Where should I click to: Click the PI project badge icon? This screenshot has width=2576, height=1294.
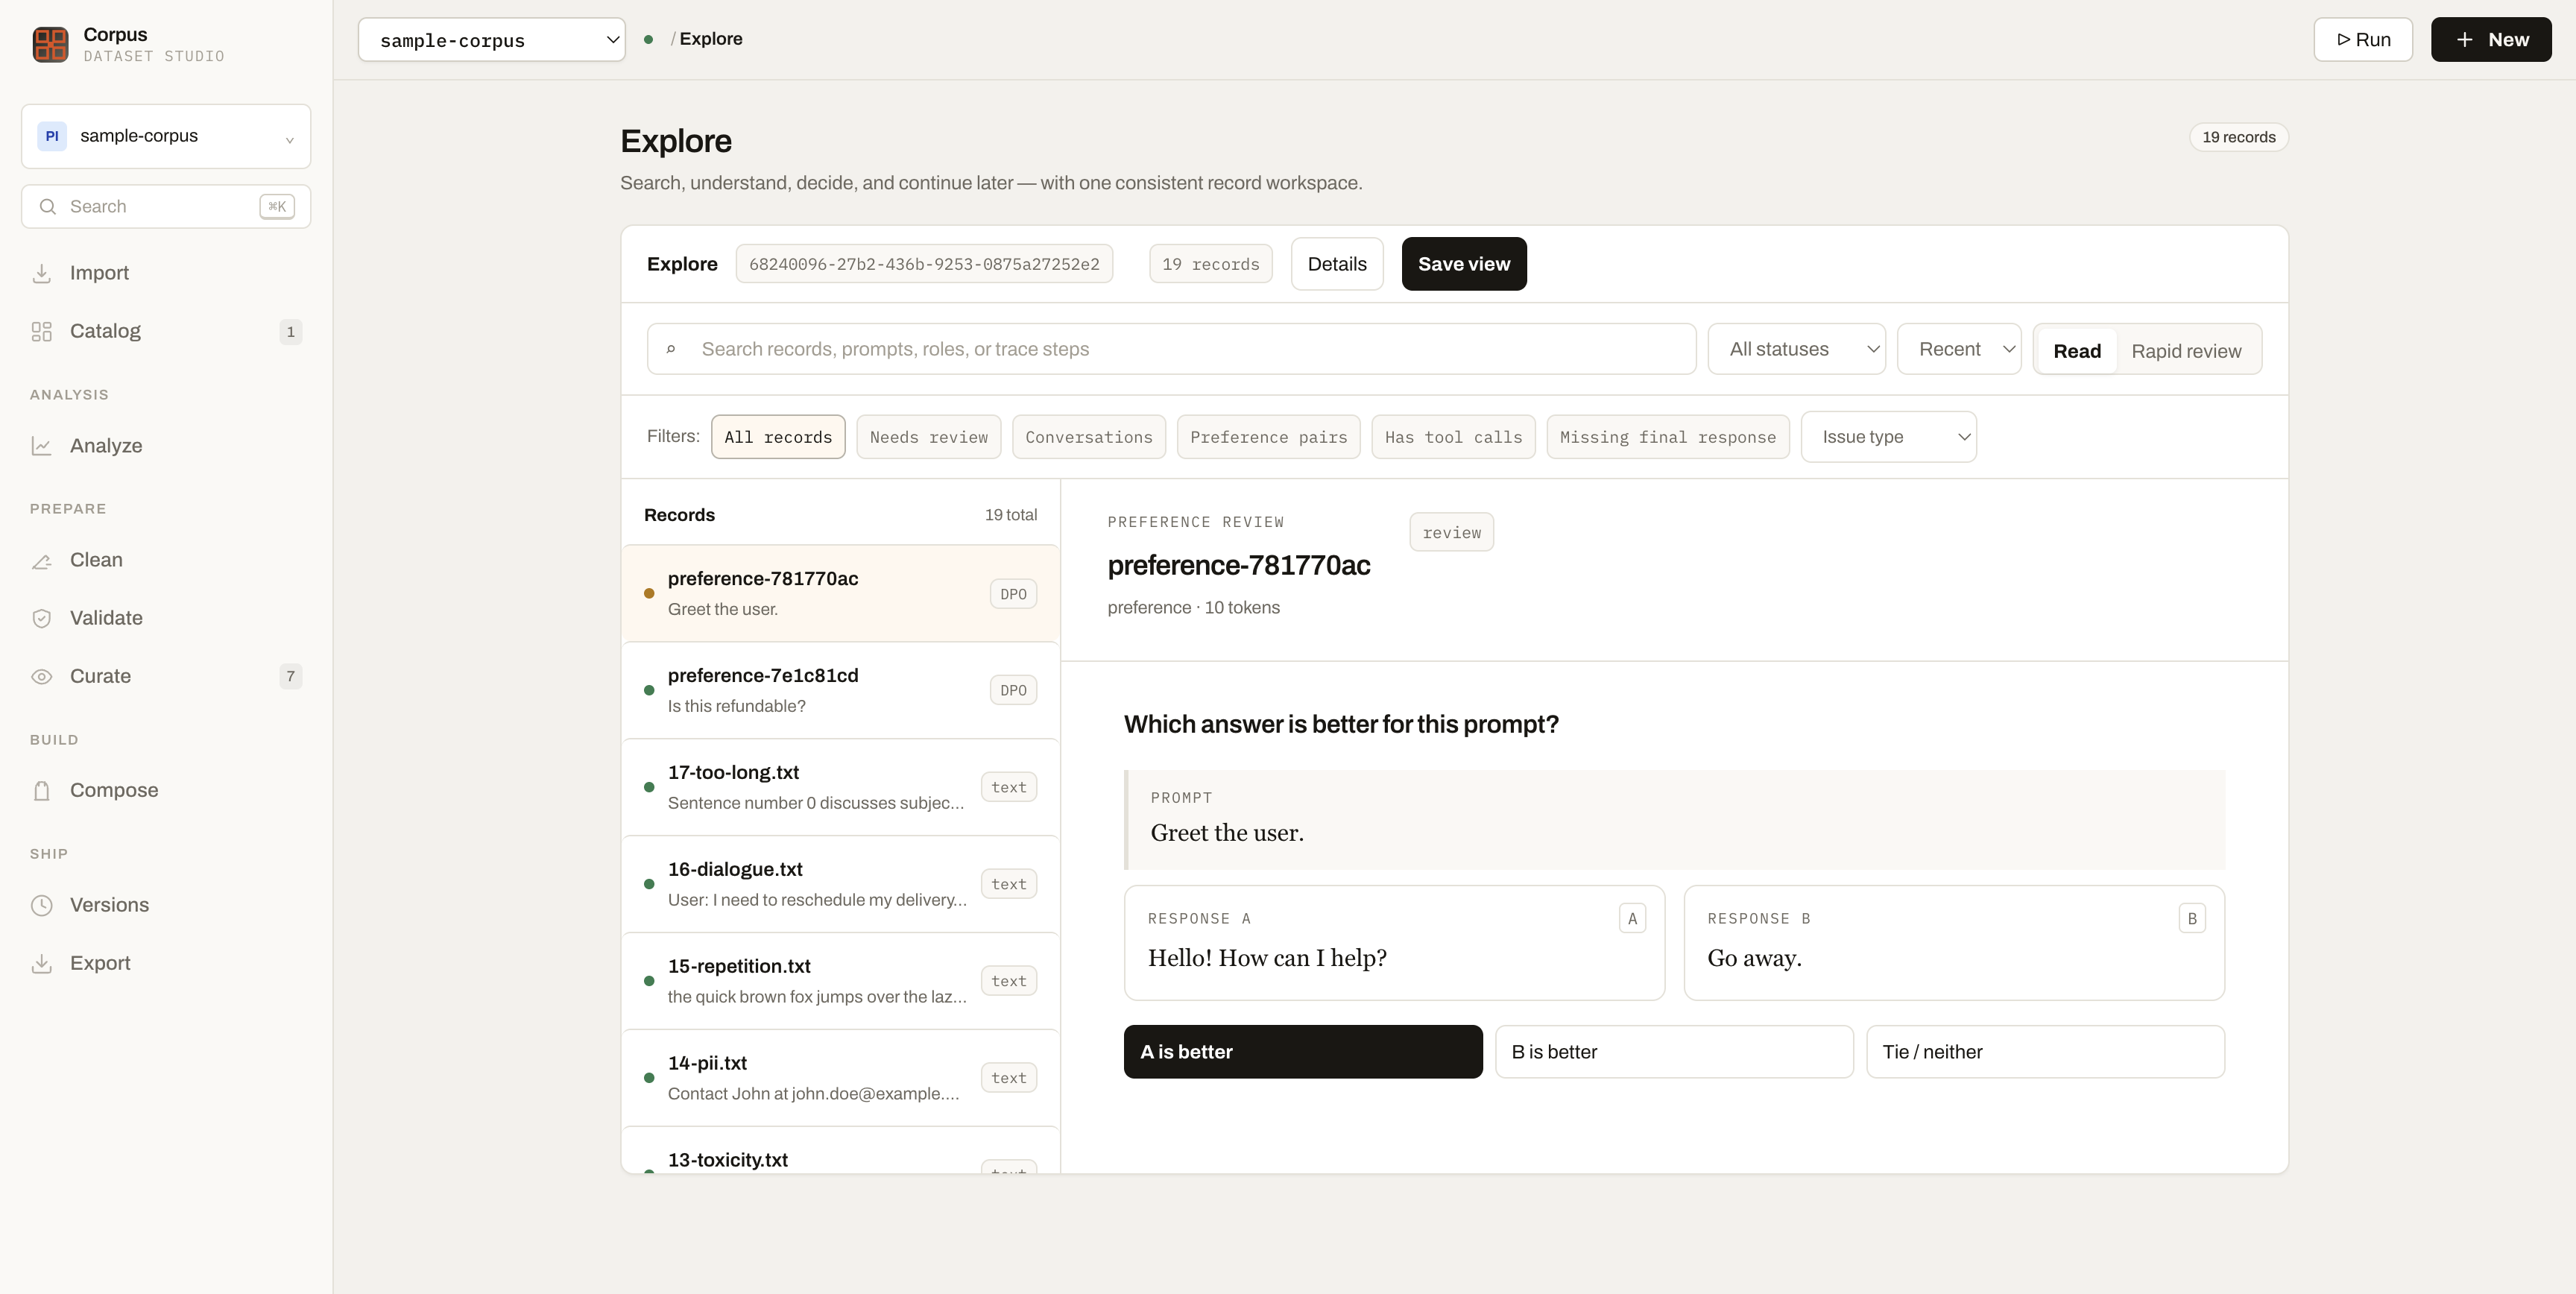pyautogui.click(x=52, y=136)
